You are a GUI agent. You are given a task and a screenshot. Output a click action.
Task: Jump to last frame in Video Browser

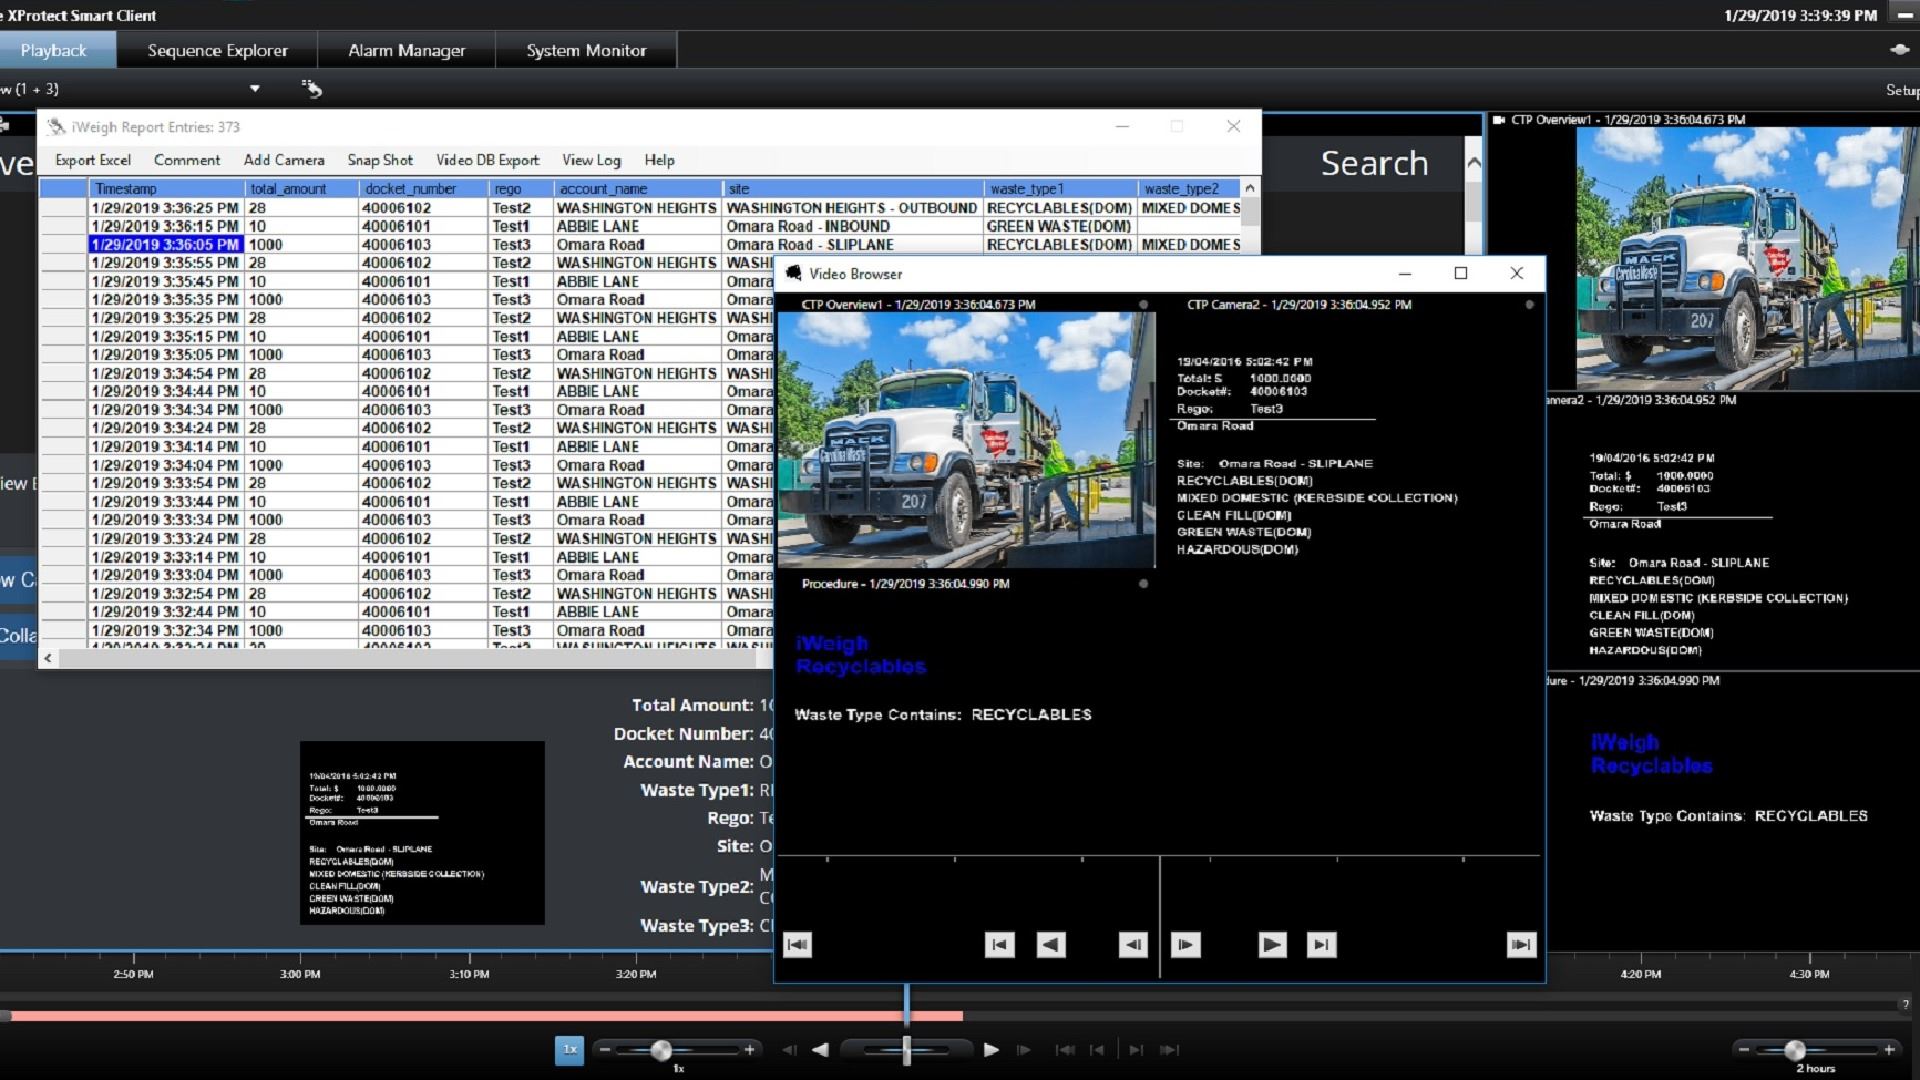pyautogui.click(x=1521, y=945)
